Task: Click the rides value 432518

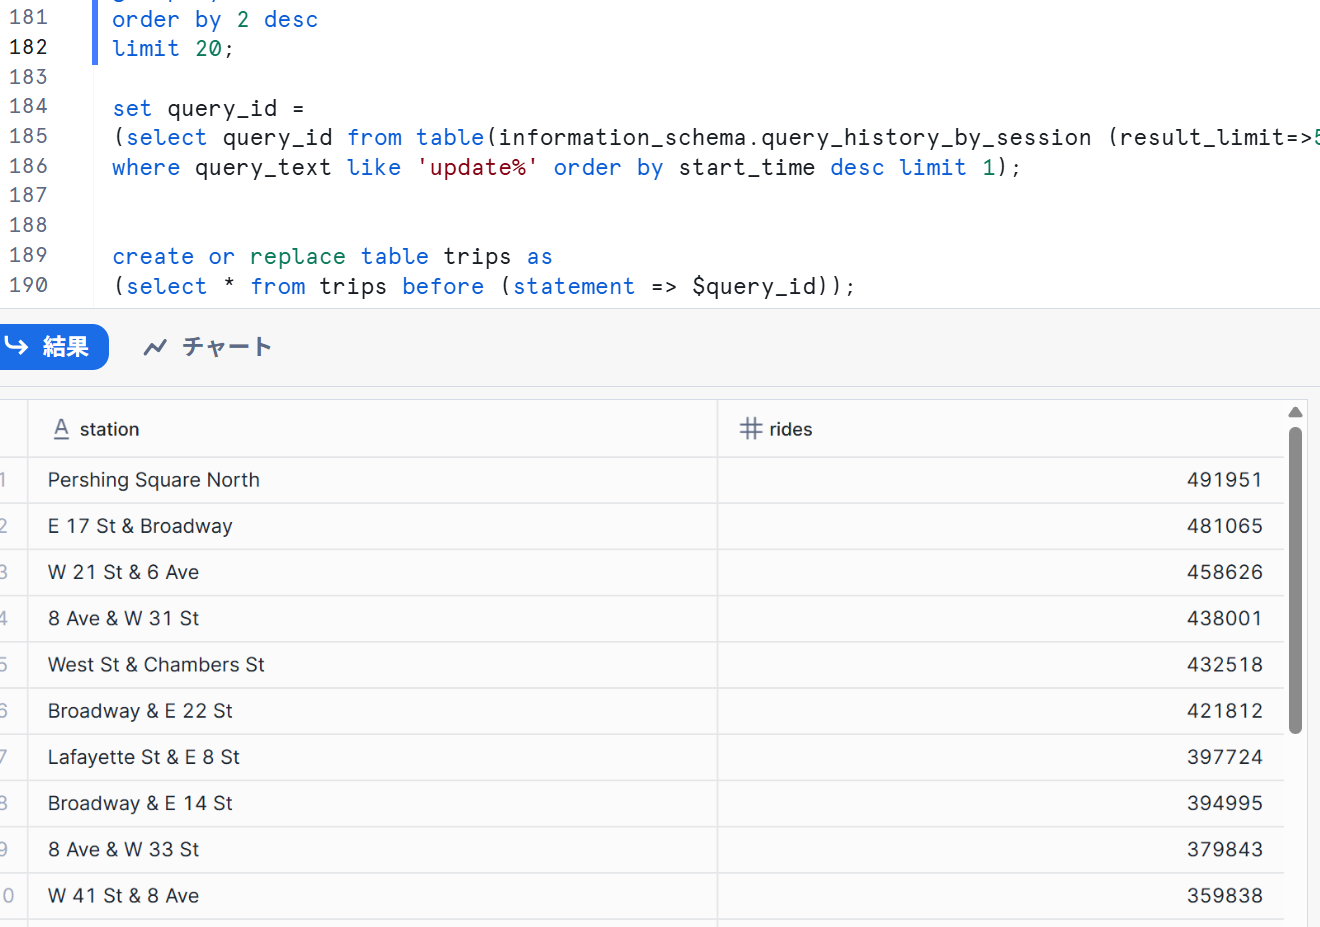Action: coord(1224,665)
